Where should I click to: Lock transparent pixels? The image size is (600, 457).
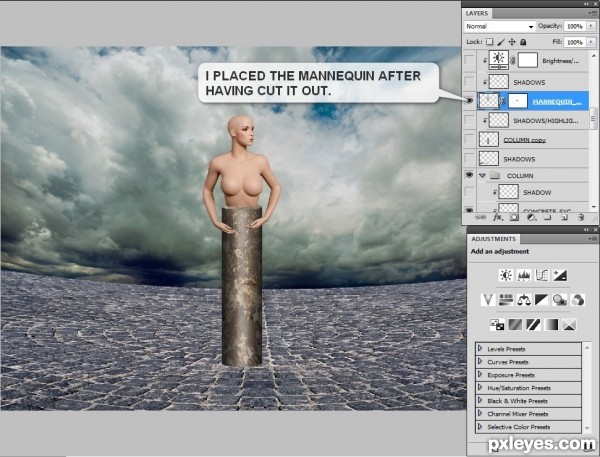click(489, 42)
